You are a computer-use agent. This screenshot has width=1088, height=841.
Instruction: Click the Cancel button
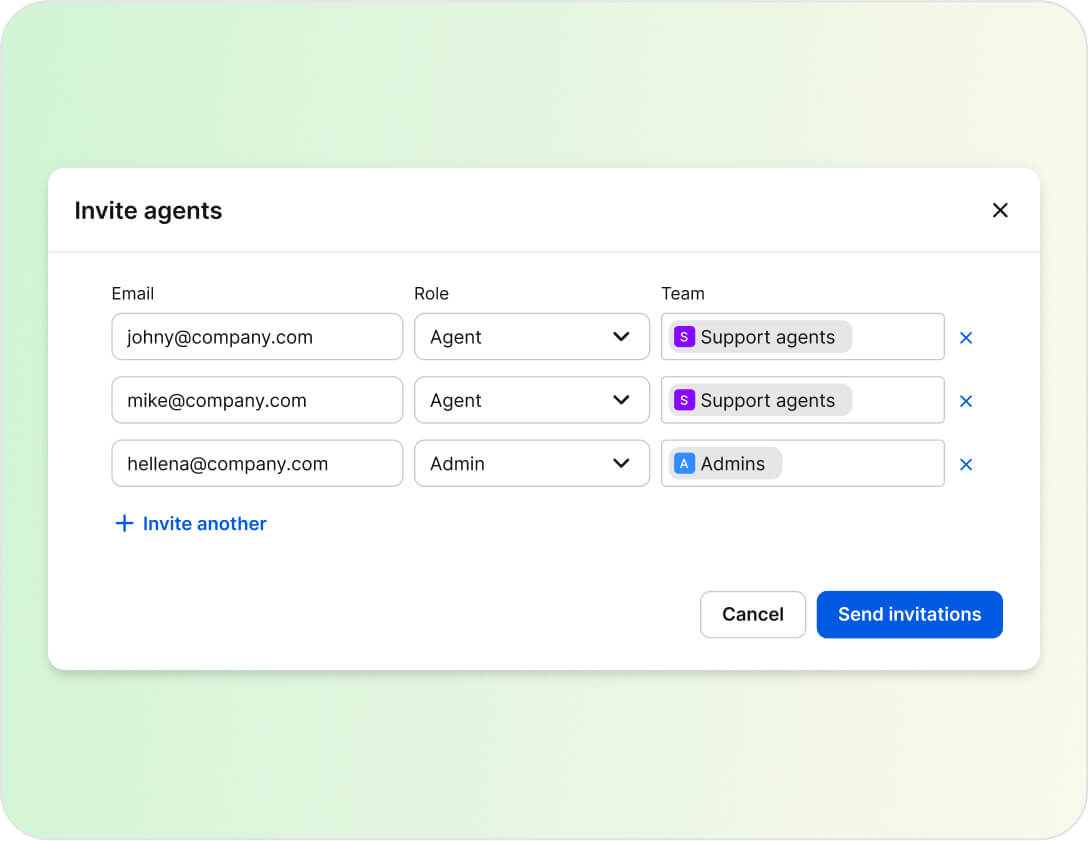(753, 614)
